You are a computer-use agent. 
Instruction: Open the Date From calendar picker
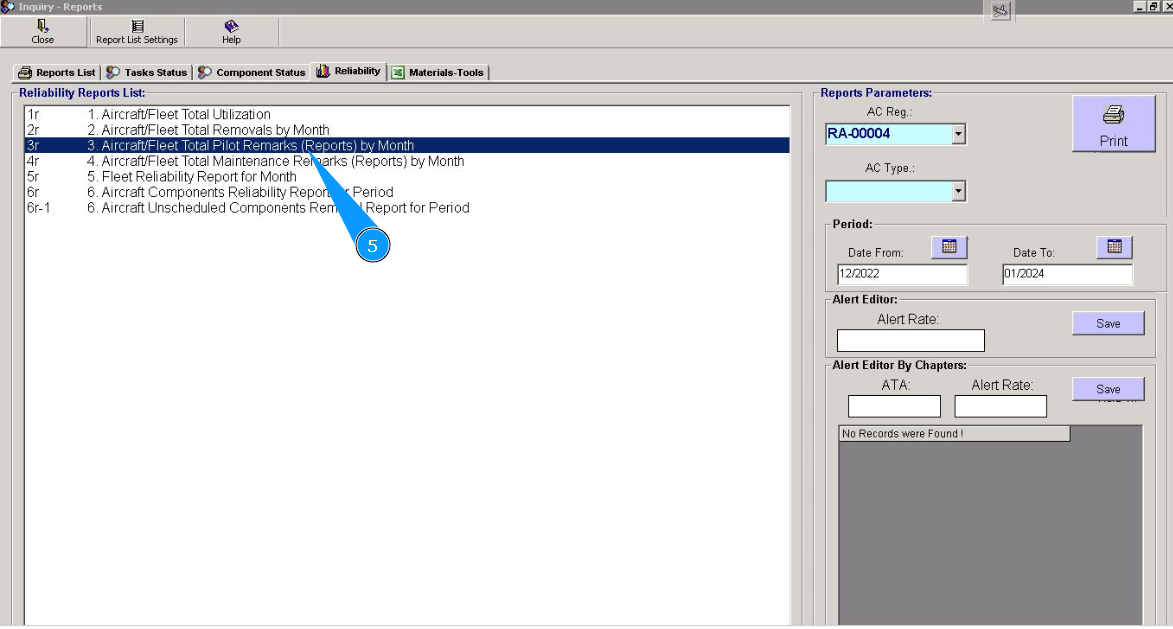click(949, 247)
